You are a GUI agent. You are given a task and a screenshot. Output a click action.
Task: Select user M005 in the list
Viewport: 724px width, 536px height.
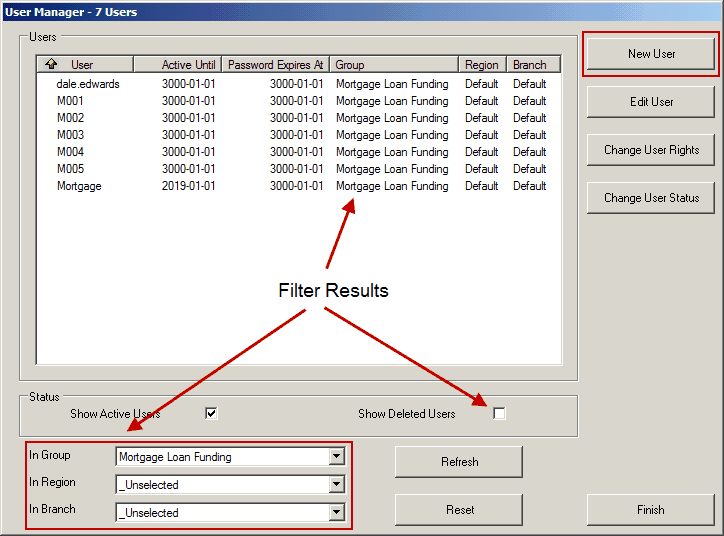70,169
